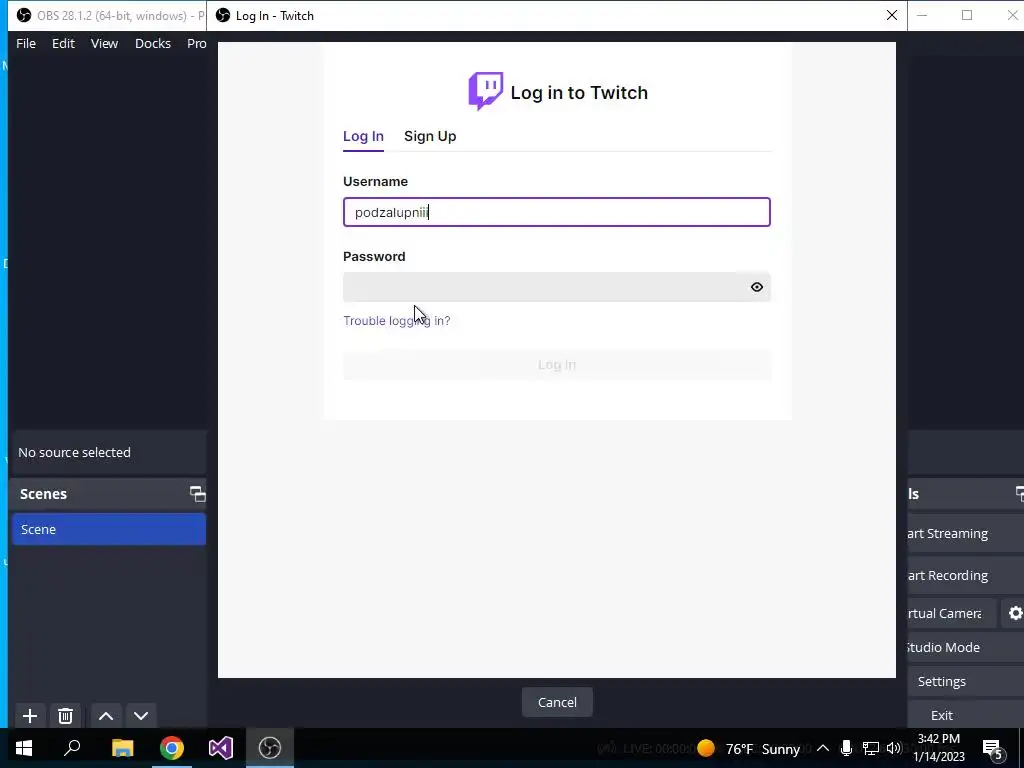
Task: Open the notification center icon
Action: pos(993,749)
